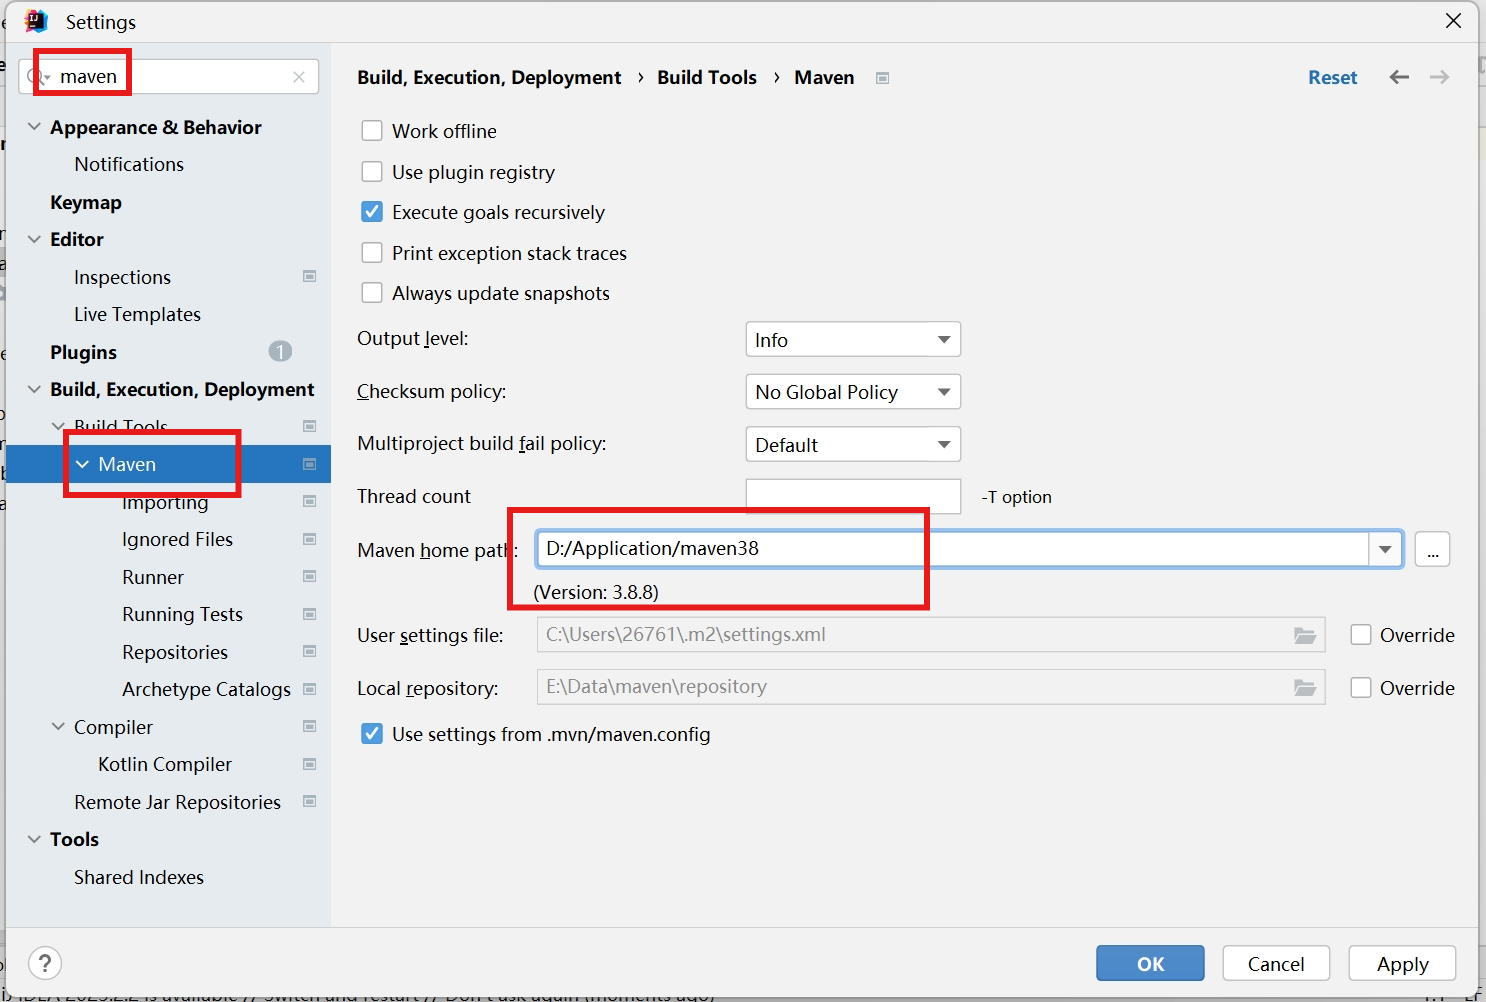Click project-level icon on Remote Jar Repositories row
The height and width of the screenshot is (1002, 1486).
[310, 801]
